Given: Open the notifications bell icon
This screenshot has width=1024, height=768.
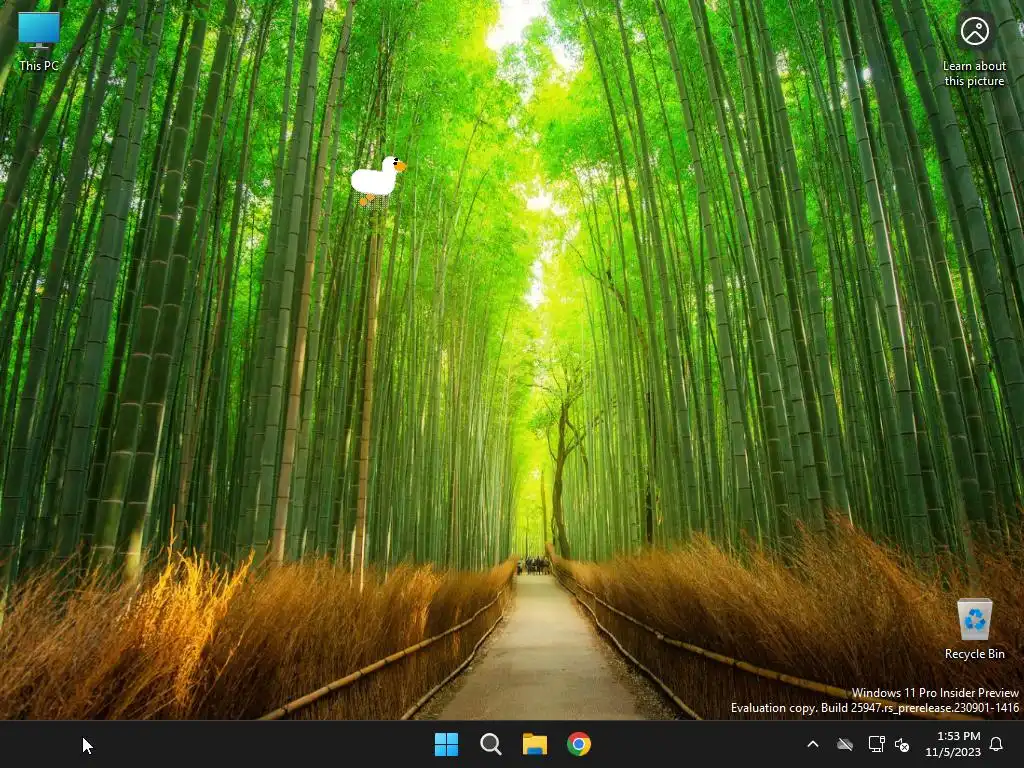Looking at the screenshot, I should (x=996, y=744).
